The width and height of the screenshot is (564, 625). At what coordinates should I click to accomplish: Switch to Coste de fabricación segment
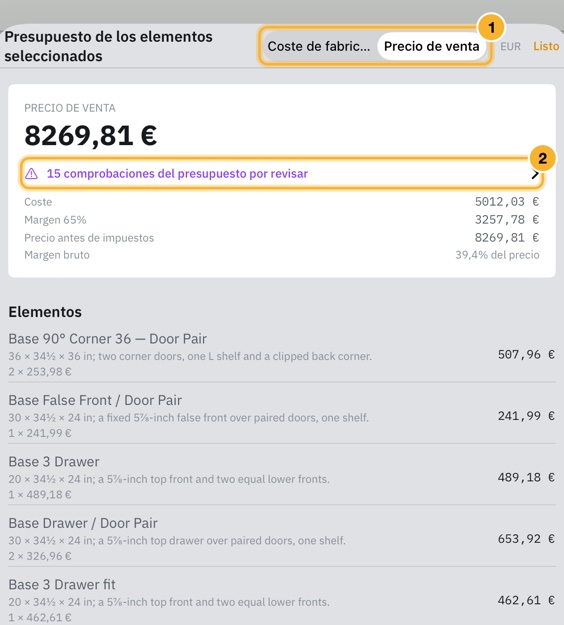tap(319, 46)
